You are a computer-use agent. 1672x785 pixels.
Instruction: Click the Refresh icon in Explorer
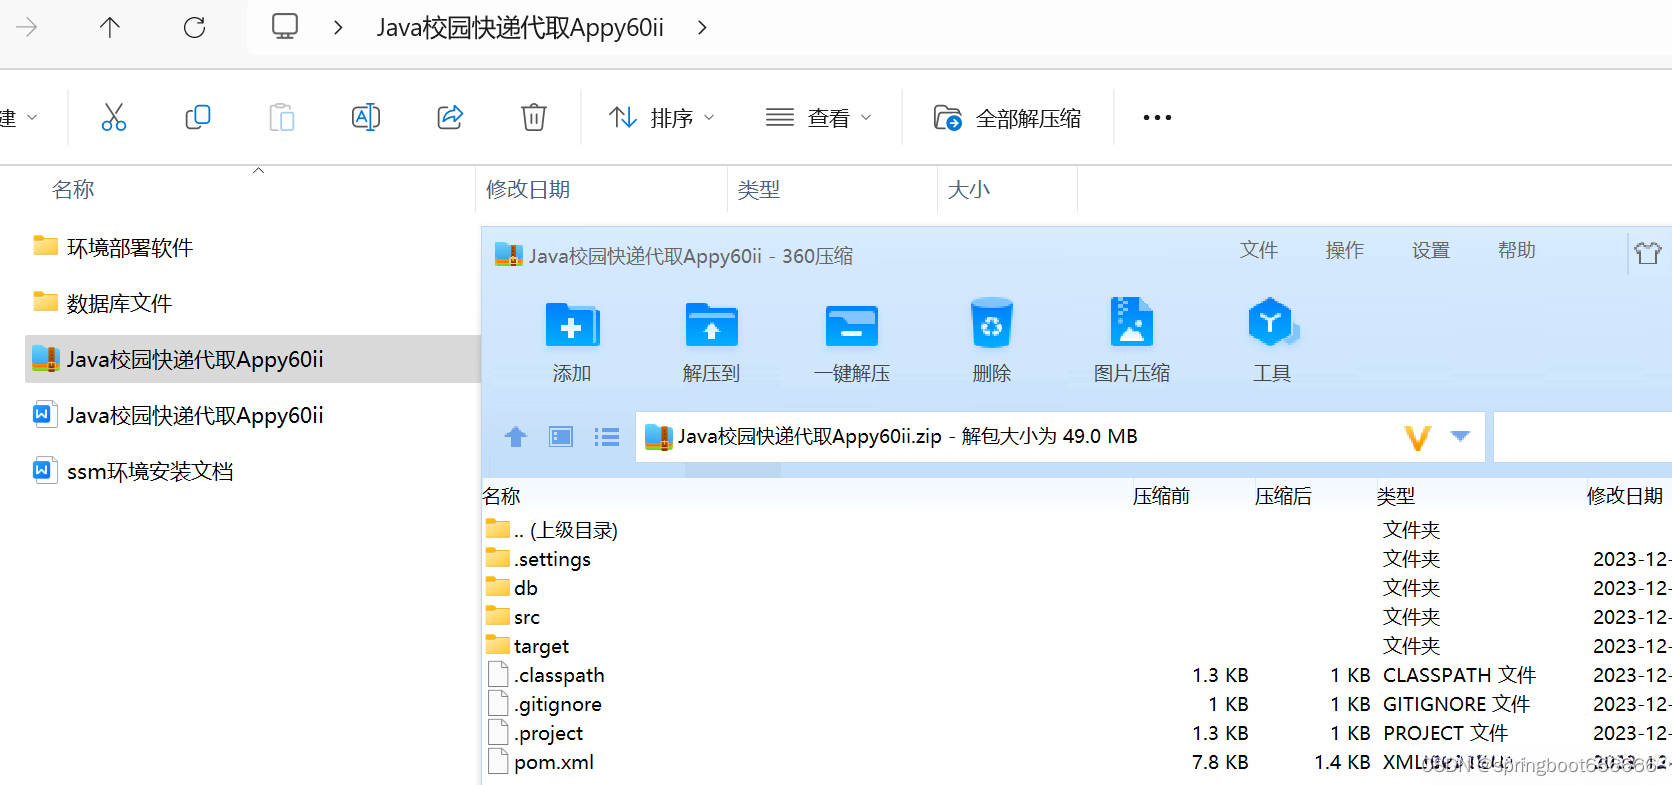(194, 27)
